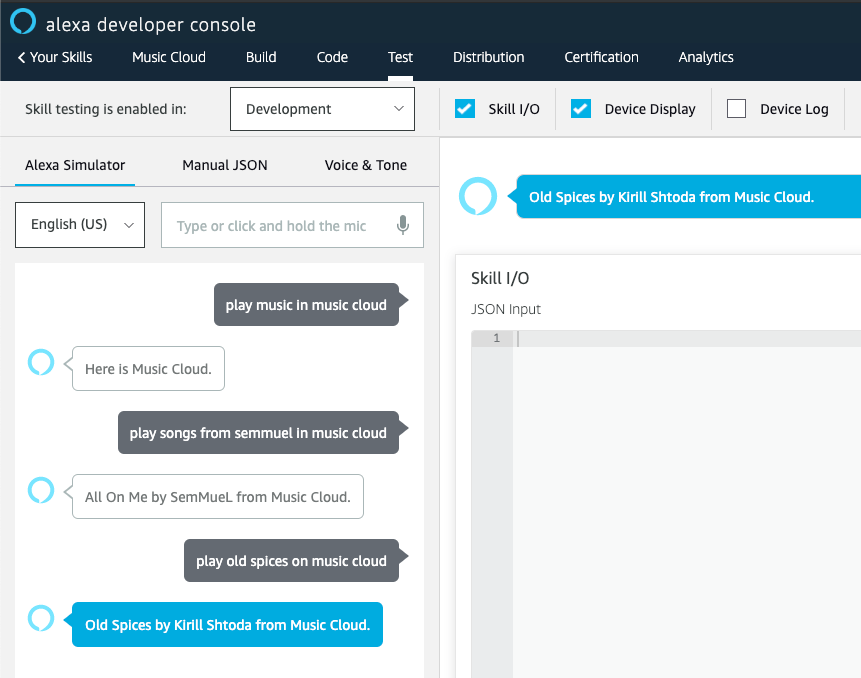Viewport: 861px width, 678px height.
Task: Click Alexa avatar beside 'All On Me by SemMueL'
Action: 41,490
